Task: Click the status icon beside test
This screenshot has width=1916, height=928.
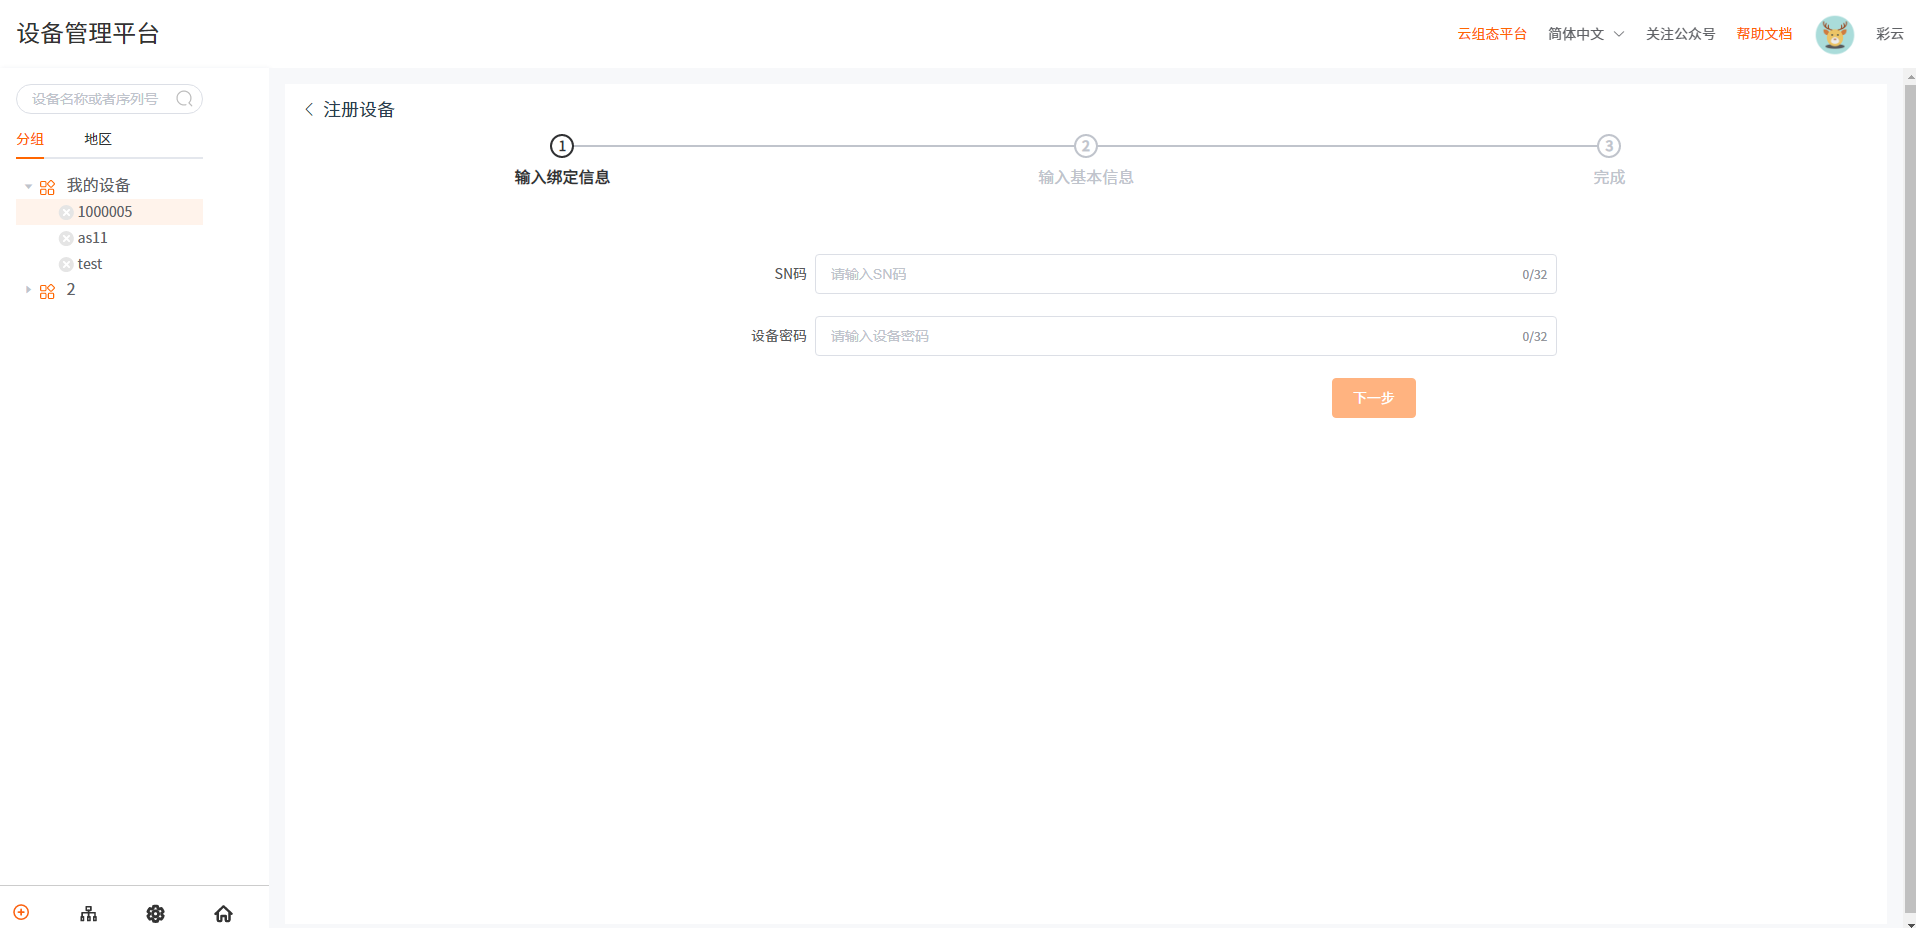Action: click(x=66, y=264)
